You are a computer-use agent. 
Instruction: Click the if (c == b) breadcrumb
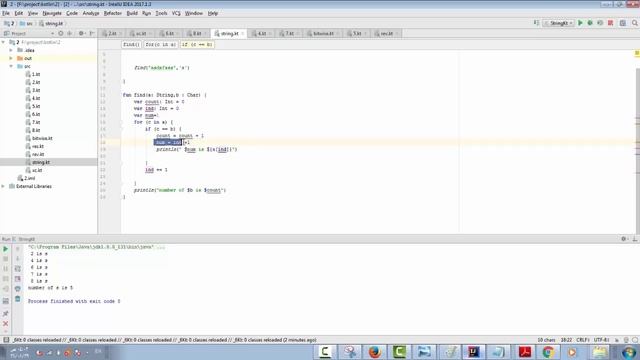(x=197, y=44)
